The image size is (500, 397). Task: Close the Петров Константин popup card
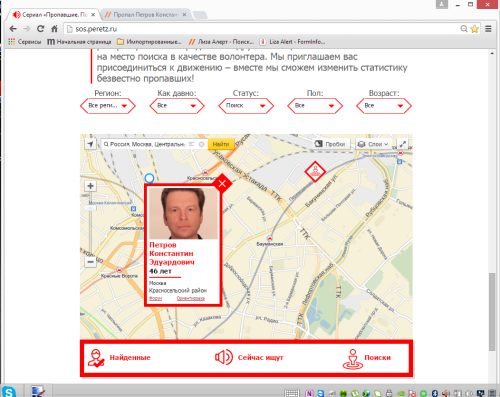222,183
